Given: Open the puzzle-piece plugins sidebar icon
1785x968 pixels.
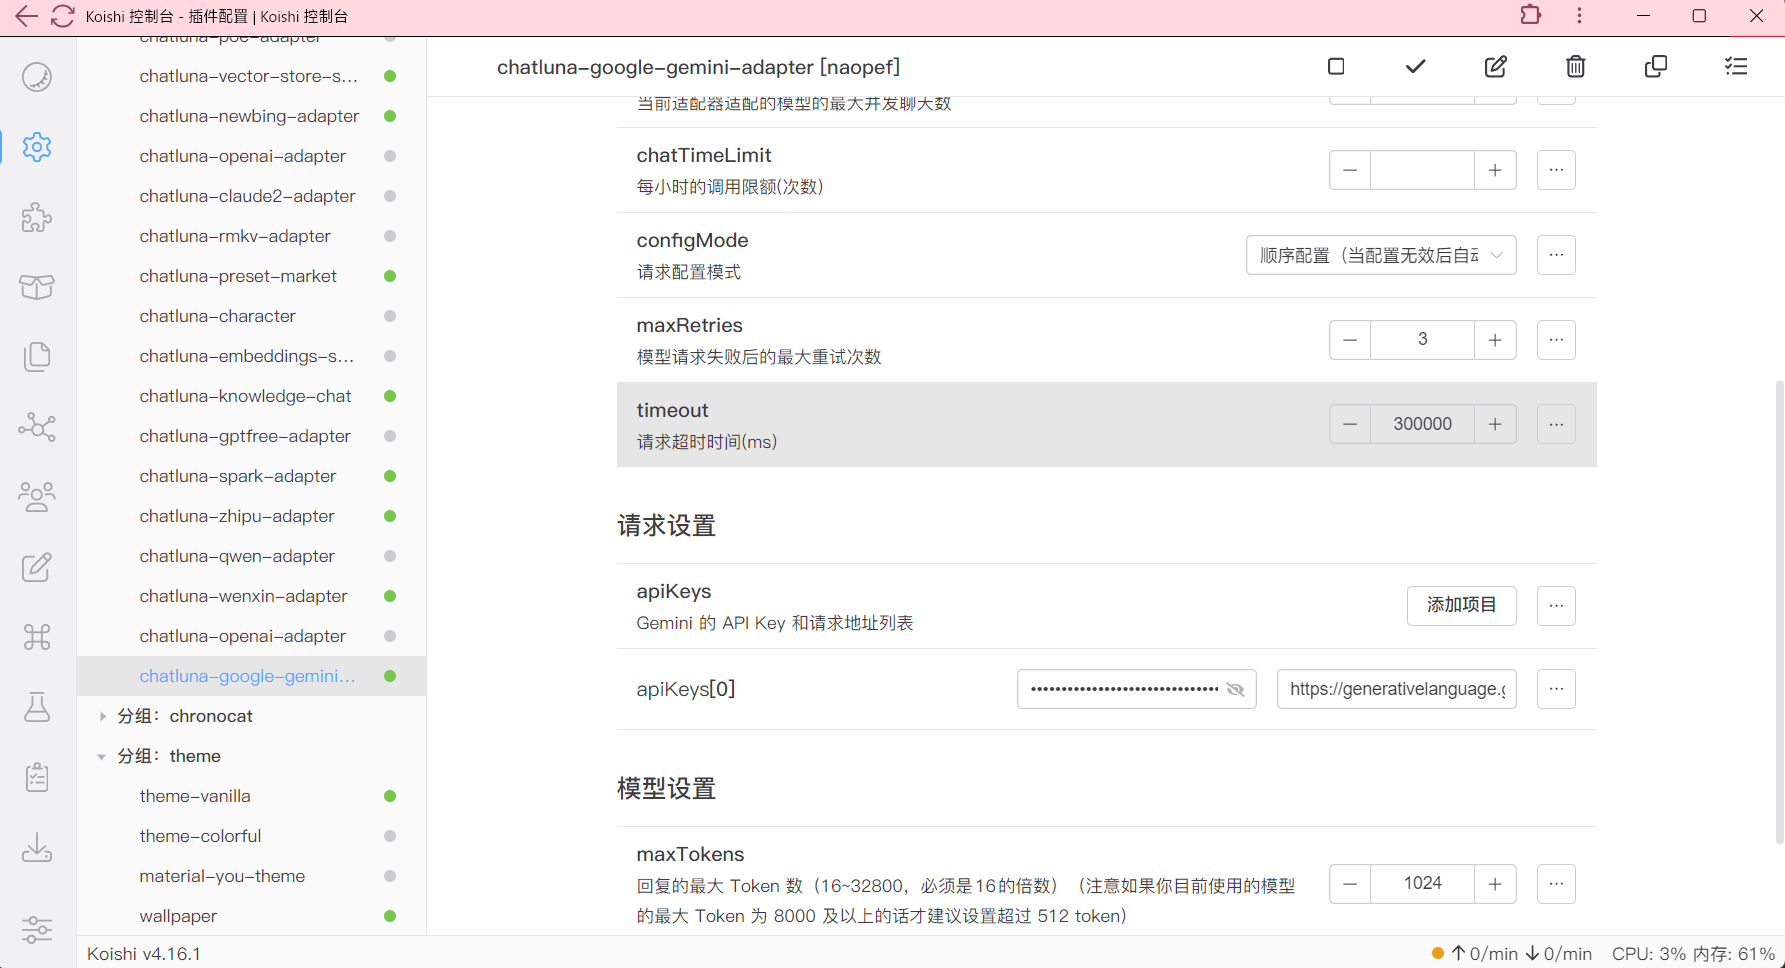Looking at the screenshot, I should pyautogui.click(x=37, y=217).
